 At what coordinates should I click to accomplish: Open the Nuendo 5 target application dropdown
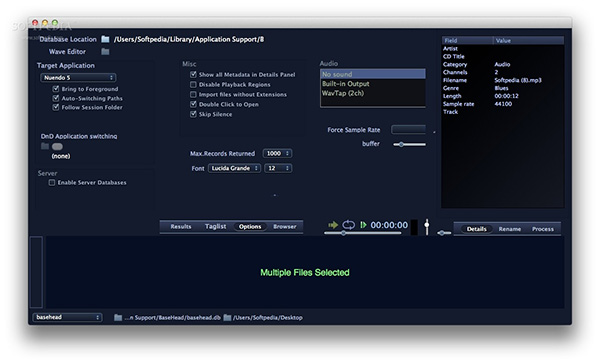pyautogui.click(x=78, y=78)
